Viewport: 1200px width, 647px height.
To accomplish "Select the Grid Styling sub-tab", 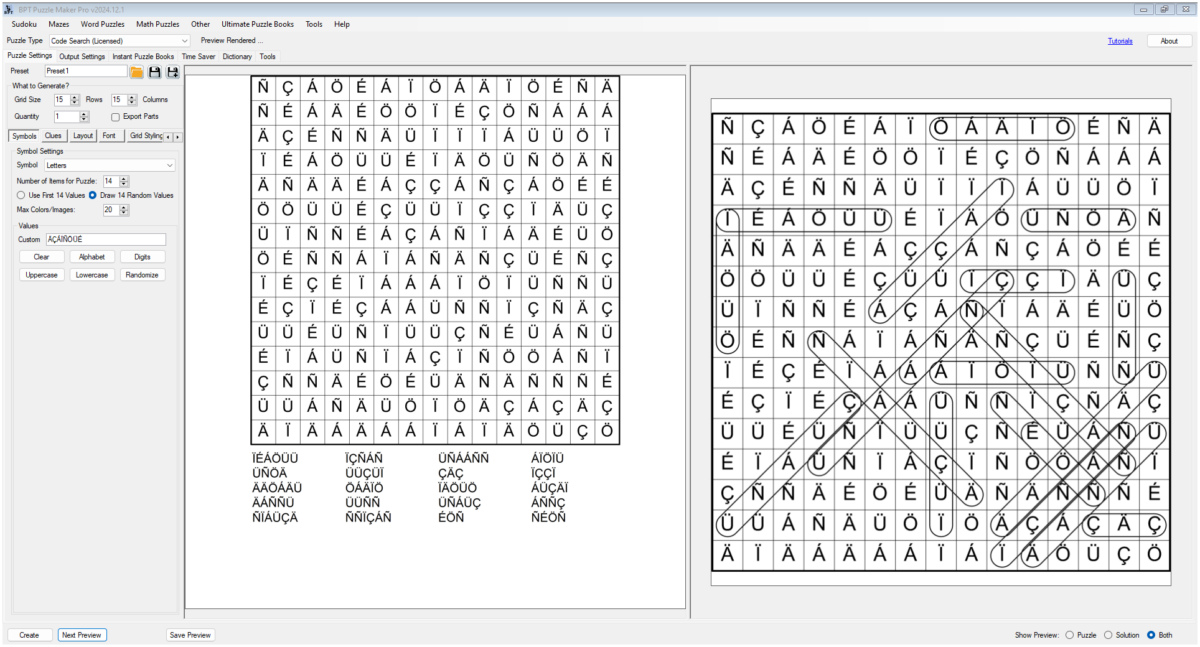I will pyautogui.click(x=145, y=135).
